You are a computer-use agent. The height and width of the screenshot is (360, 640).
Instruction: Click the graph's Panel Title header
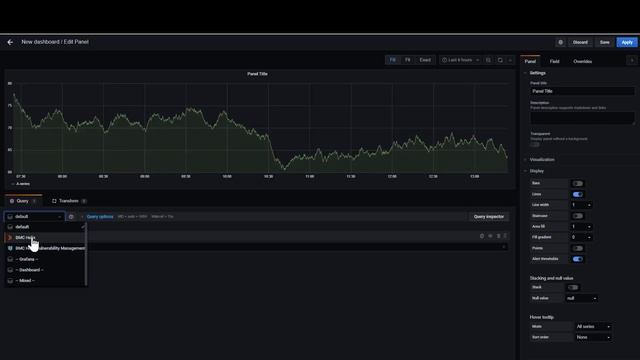(x=258, y=74)
